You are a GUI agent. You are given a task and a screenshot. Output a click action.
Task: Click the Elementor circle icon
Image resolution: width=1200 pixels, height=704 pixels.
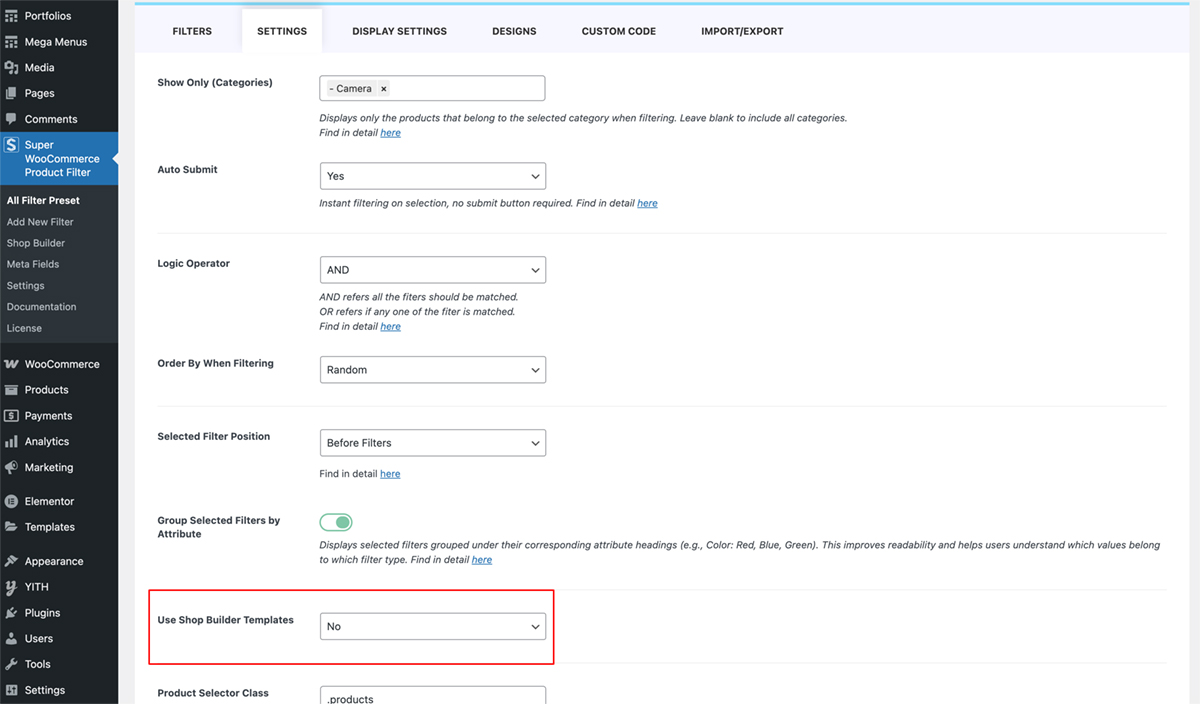[x=12, y=501]
